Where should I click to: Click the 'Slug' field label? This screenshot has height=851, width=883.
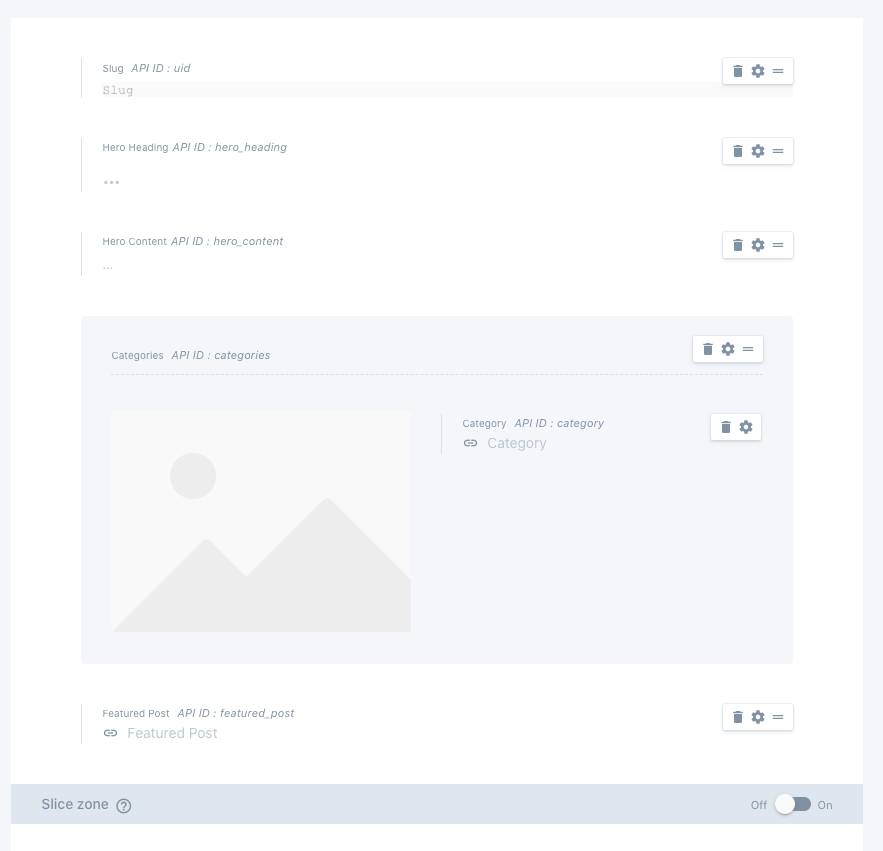pyautogui.click(x=113, y=68)
